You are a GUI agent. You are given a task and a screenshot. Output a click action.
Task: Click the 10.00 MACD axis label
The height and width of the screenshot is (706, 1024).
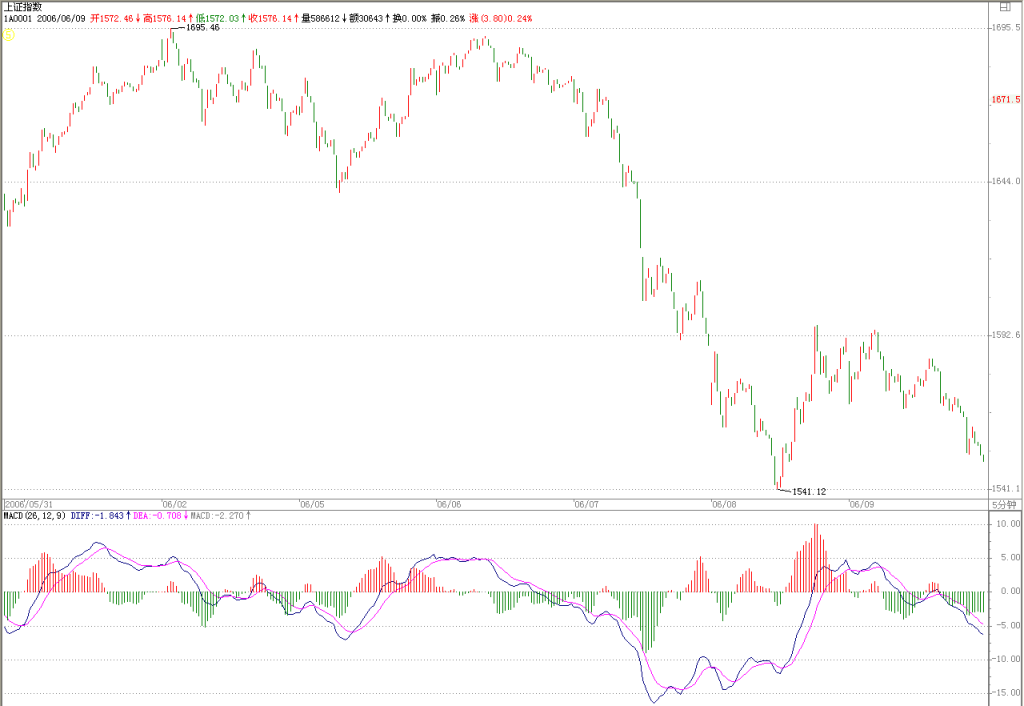point(1009,524)
